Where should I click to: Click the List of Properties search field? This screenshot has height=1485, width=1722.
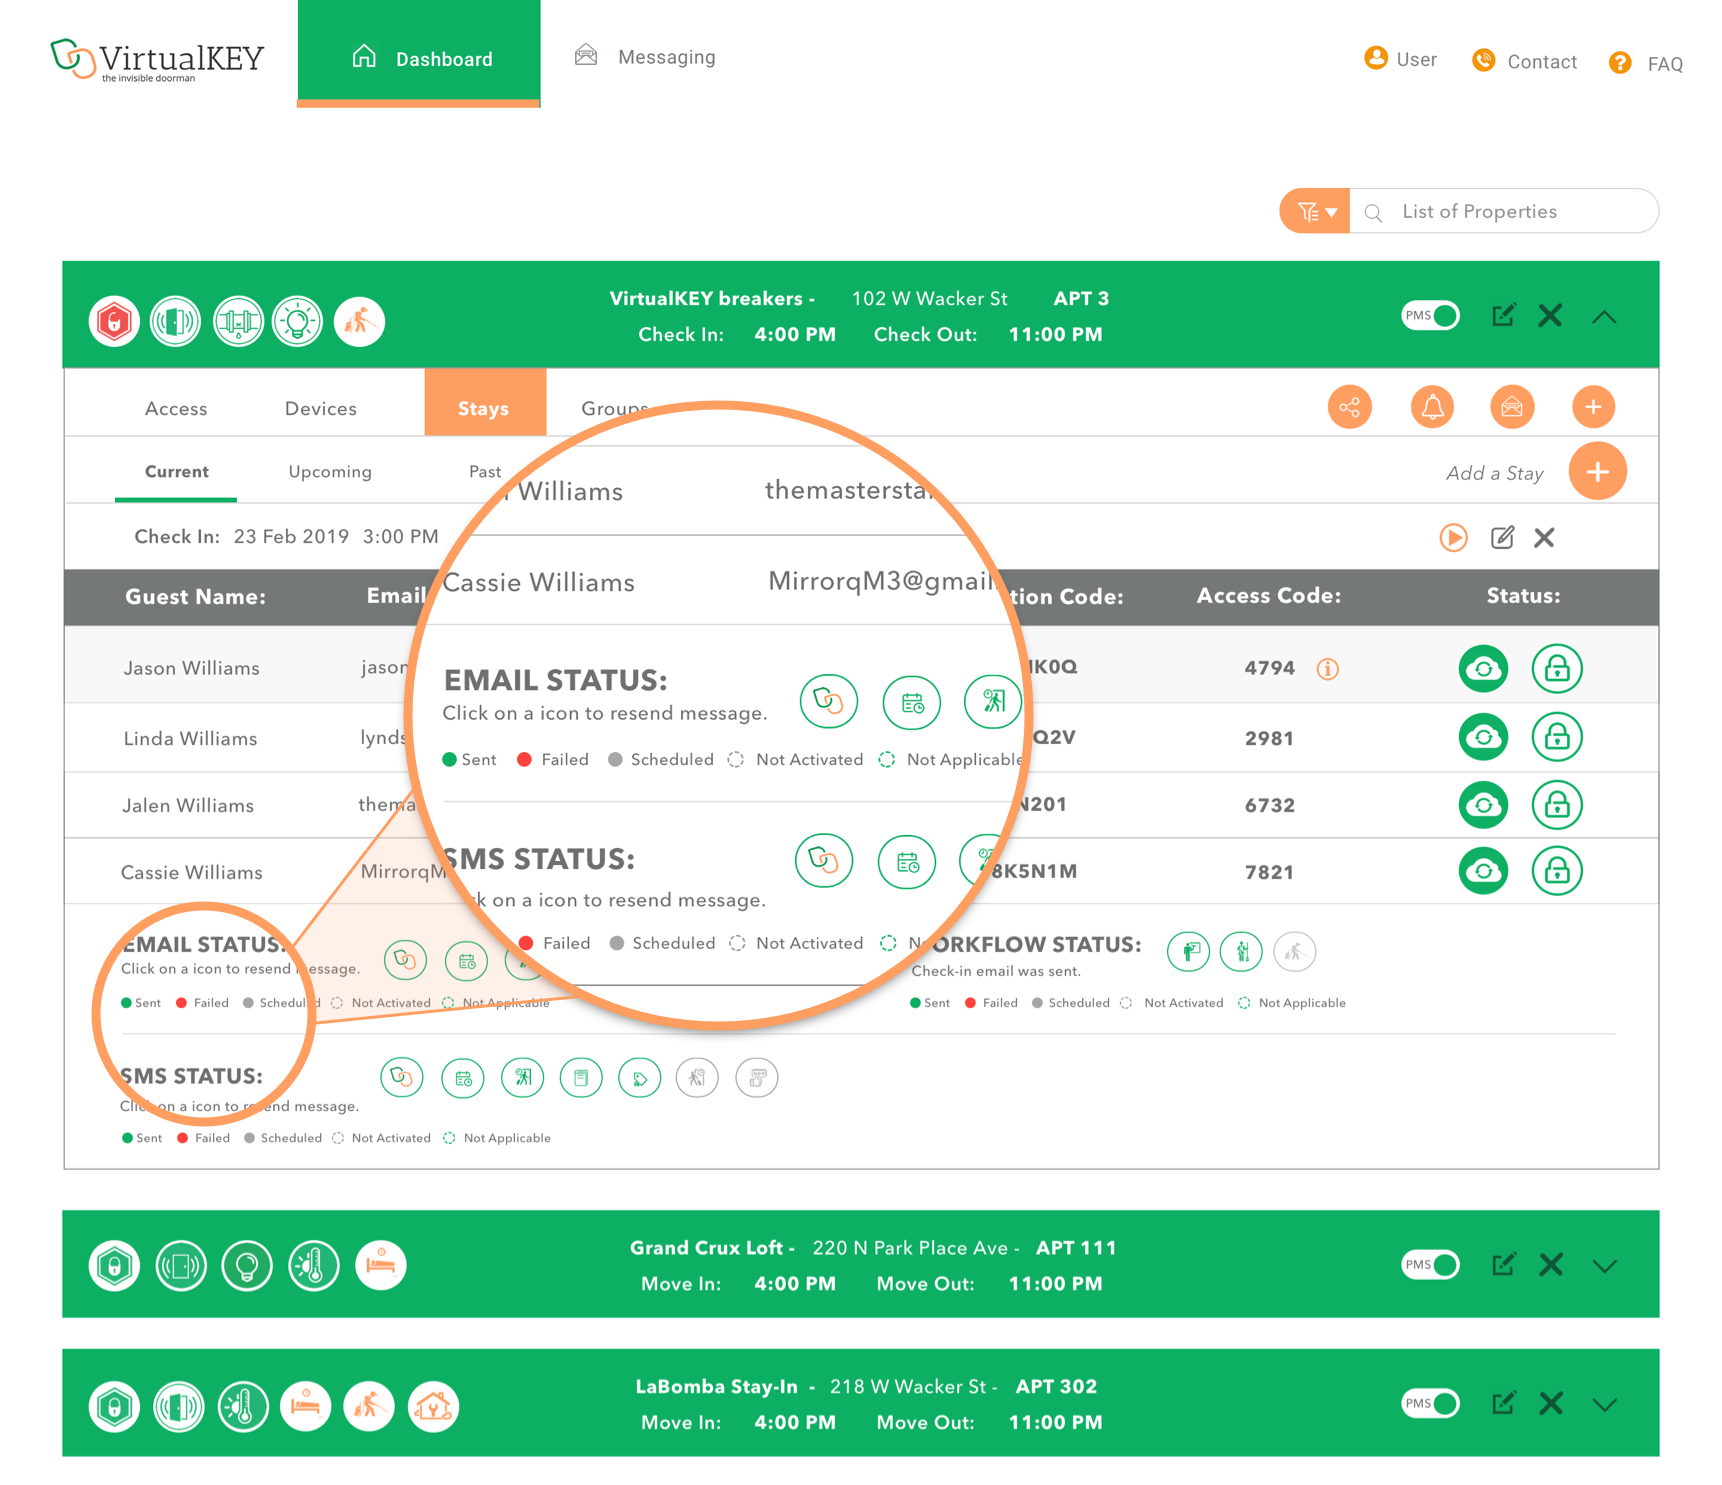(x=1504, y=211)
